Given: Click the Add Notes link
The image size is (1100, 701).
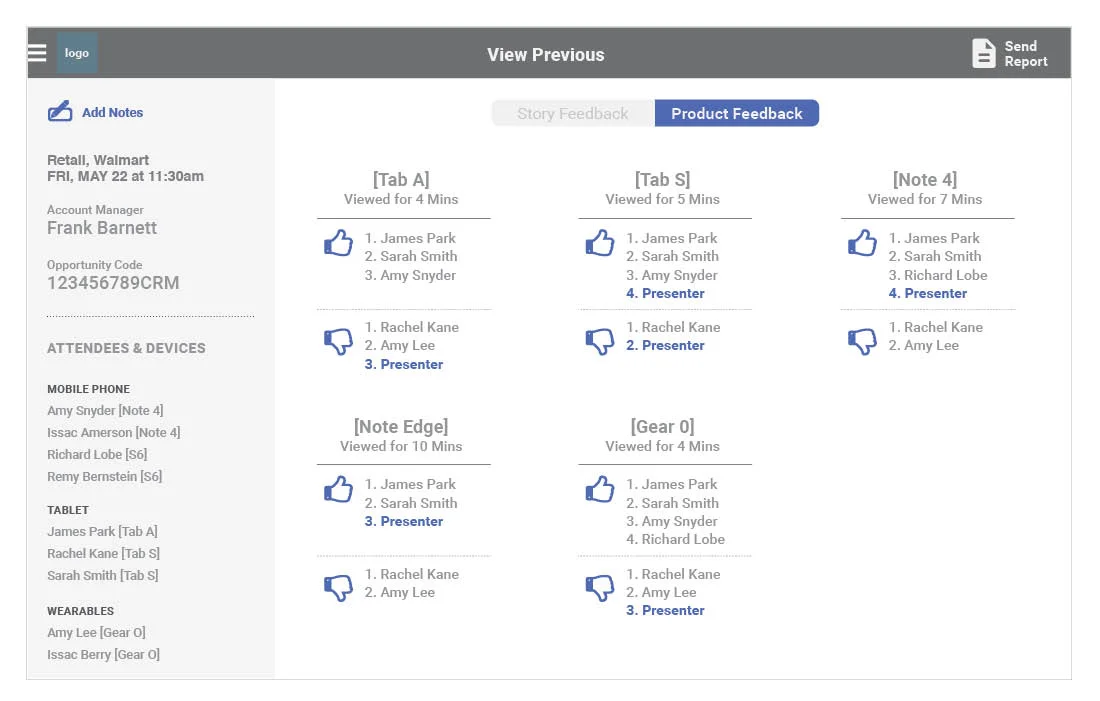Looking at the screenshot, I should pyautogui.click(x=112, y=112).
